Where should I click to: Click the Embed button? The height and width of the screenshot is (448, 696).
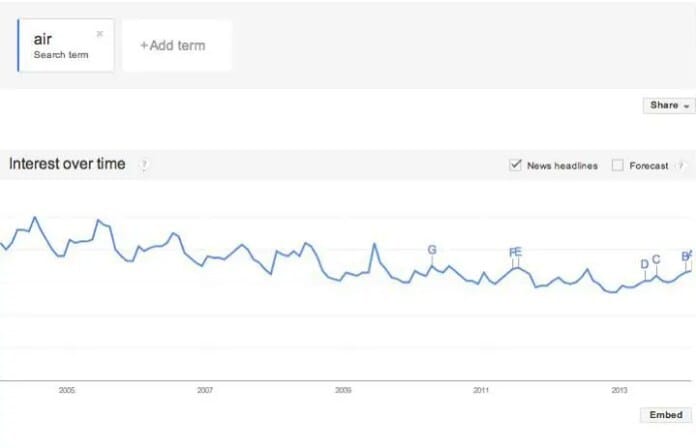pos(665,415)
